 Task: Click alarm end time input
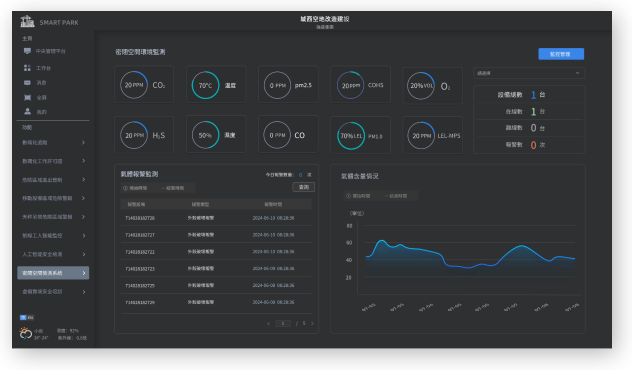pos(174,188)
